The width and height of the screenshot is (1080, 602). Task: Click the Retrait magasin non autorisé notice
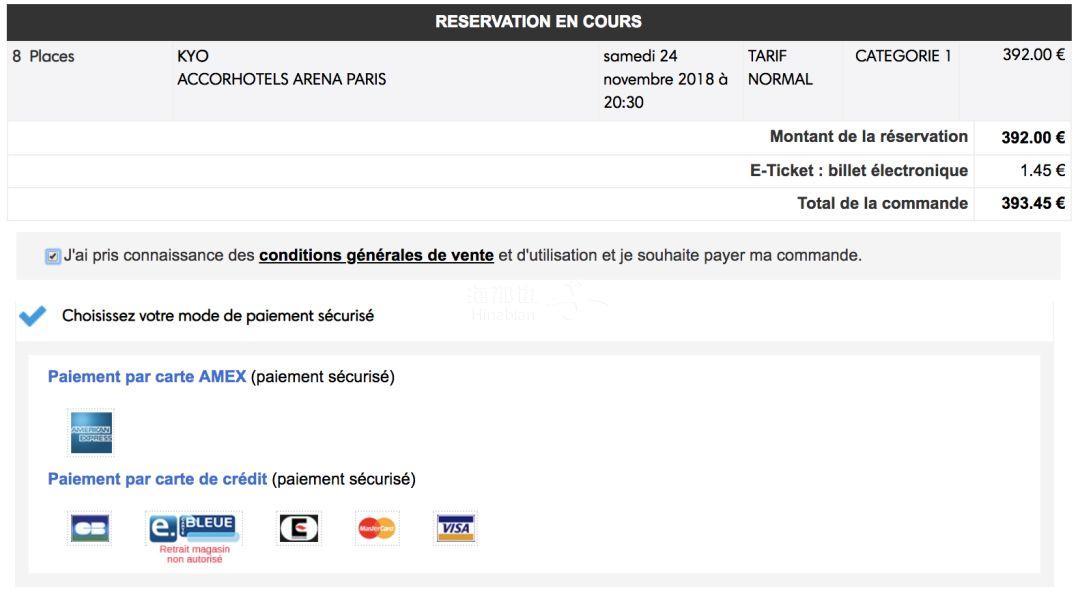coord(194,554)
